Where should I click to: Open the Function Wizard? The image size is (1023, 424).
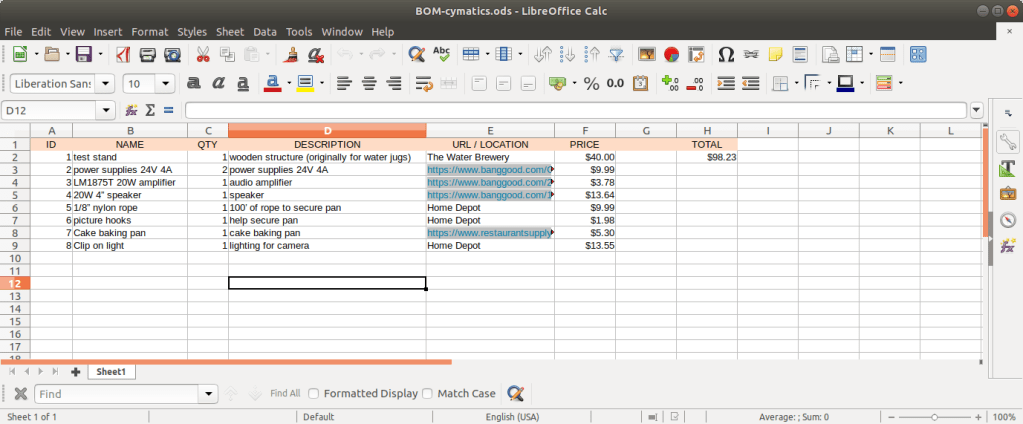point(131,110)
